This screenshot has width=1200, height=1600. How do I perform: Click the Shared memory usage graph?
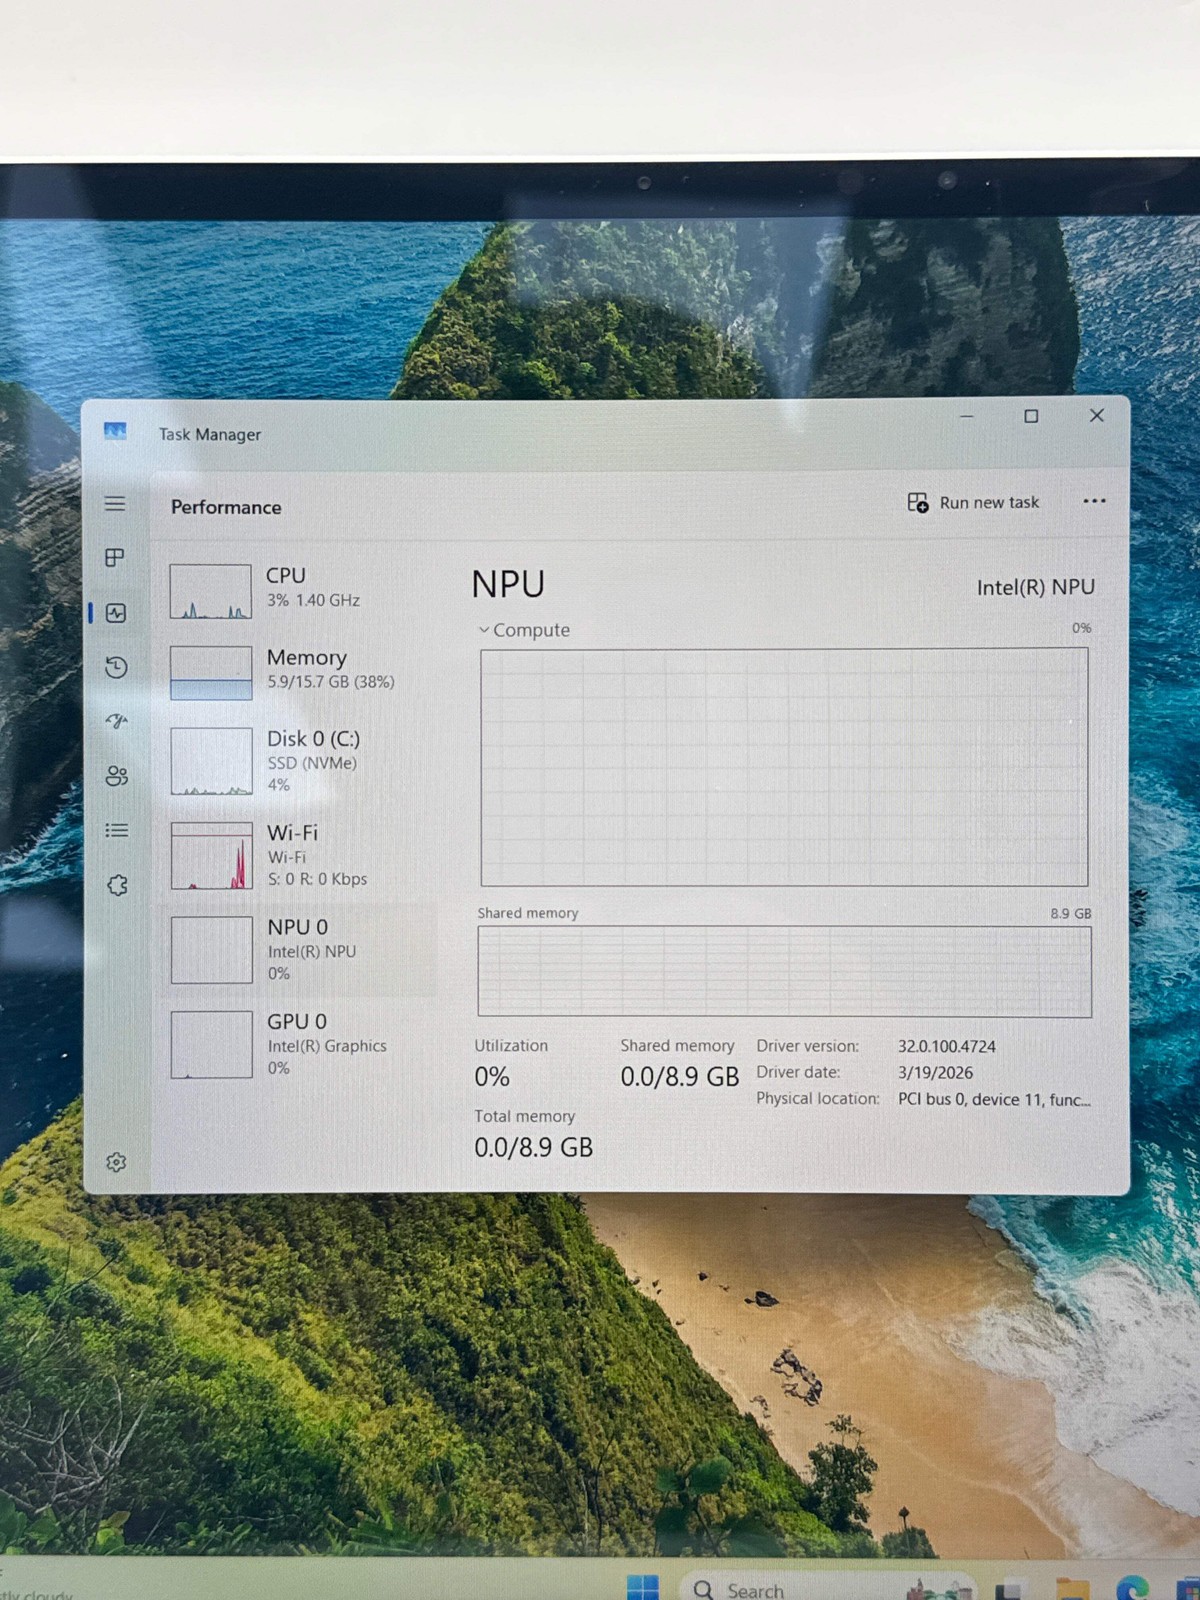click(784, 971)
